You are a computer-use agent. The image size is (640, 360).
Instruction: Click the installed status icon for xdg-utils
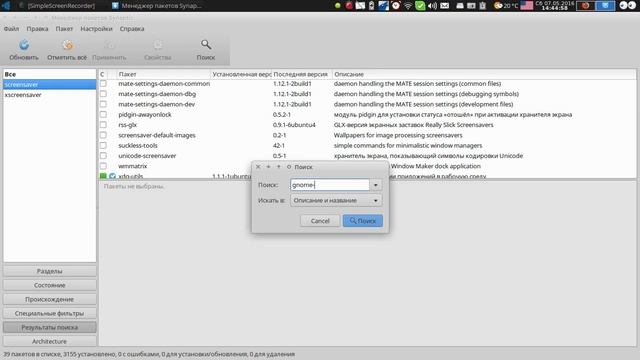pos(103,176)
